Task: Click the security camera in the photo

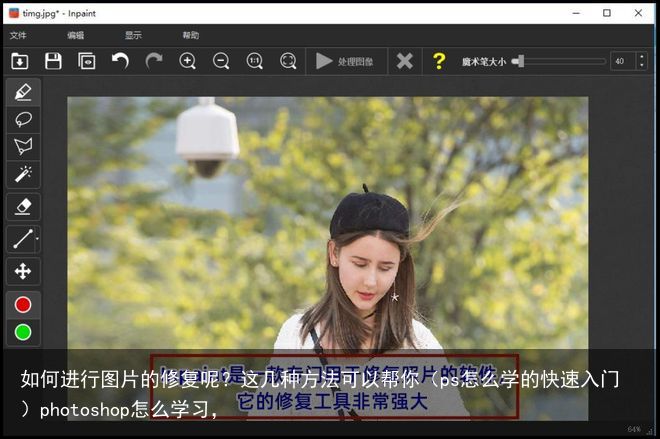Action: (207, 138)
